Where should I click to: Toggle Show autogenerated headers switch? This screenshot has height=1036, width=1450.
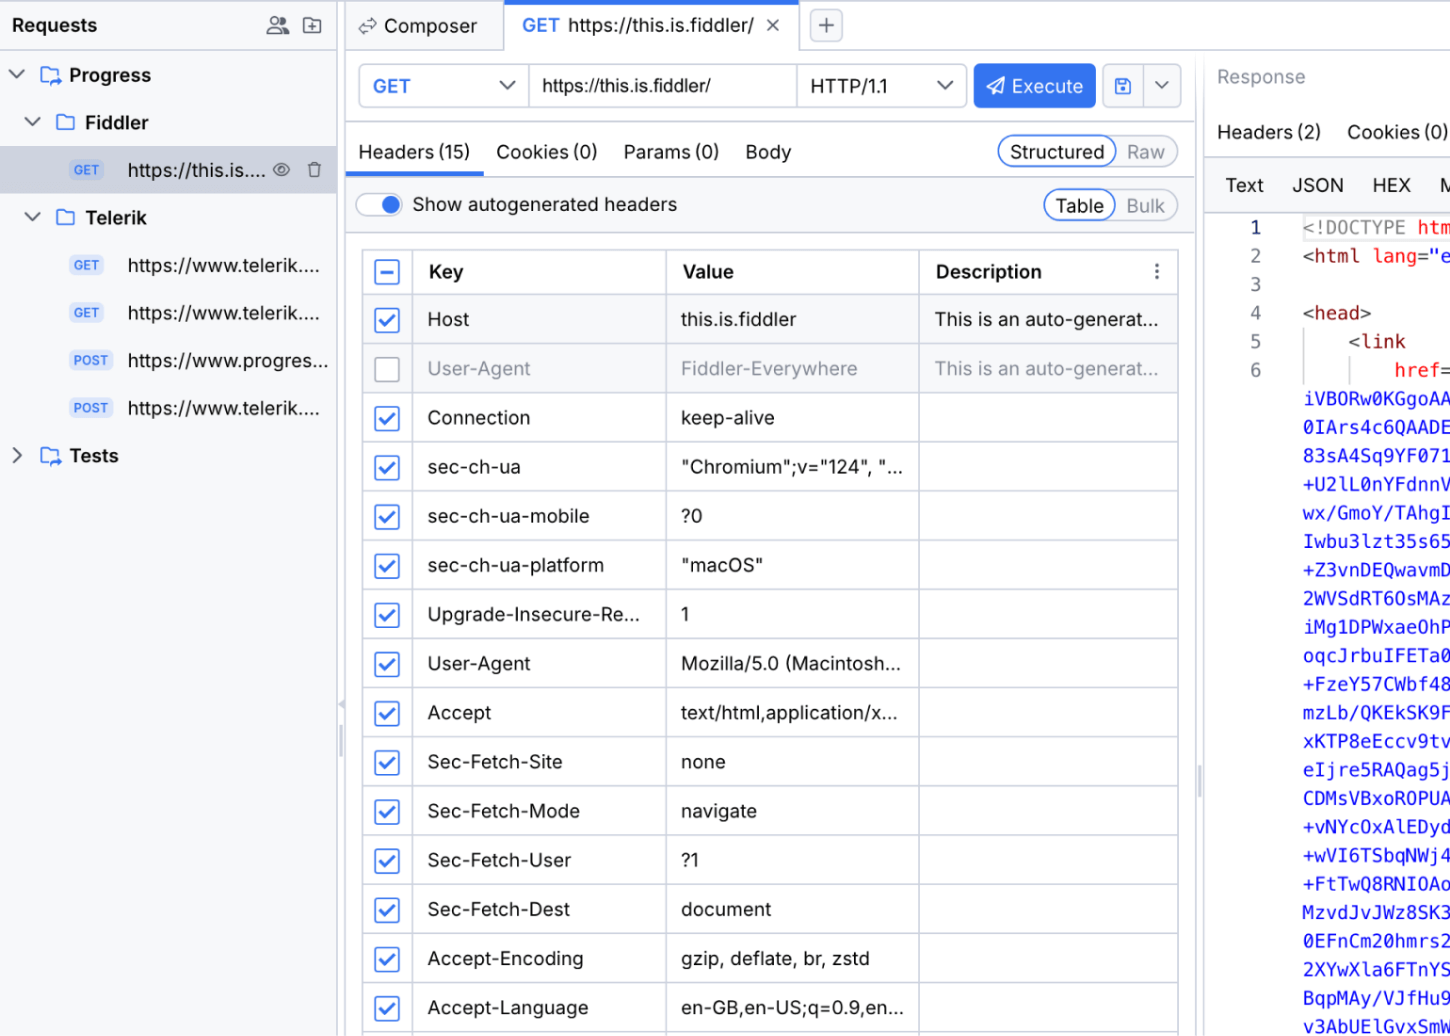(380, 205)
